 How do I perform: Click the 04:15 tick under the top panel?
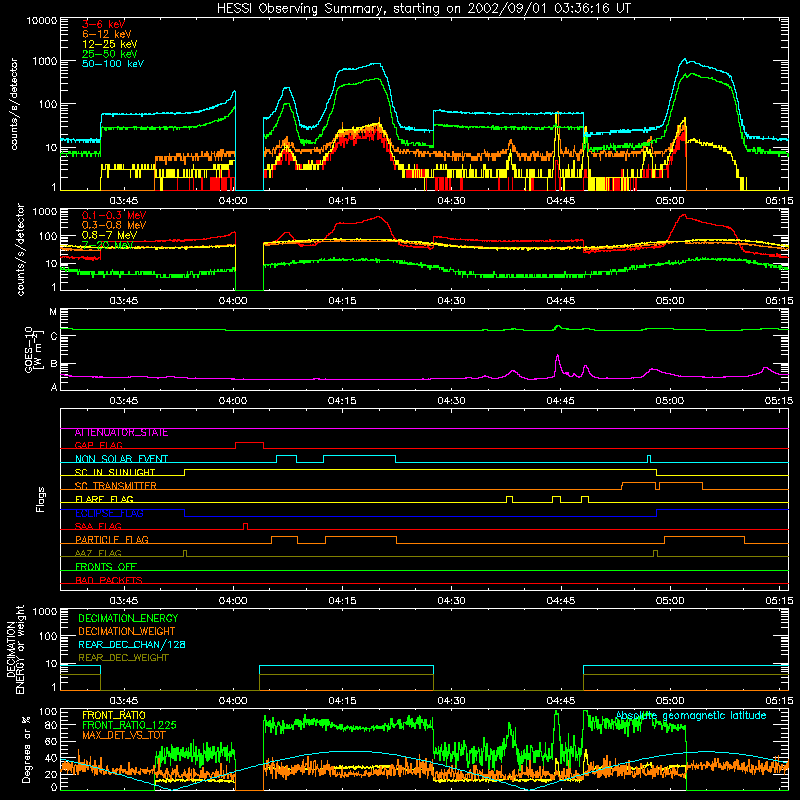click(x=342, y=201)
